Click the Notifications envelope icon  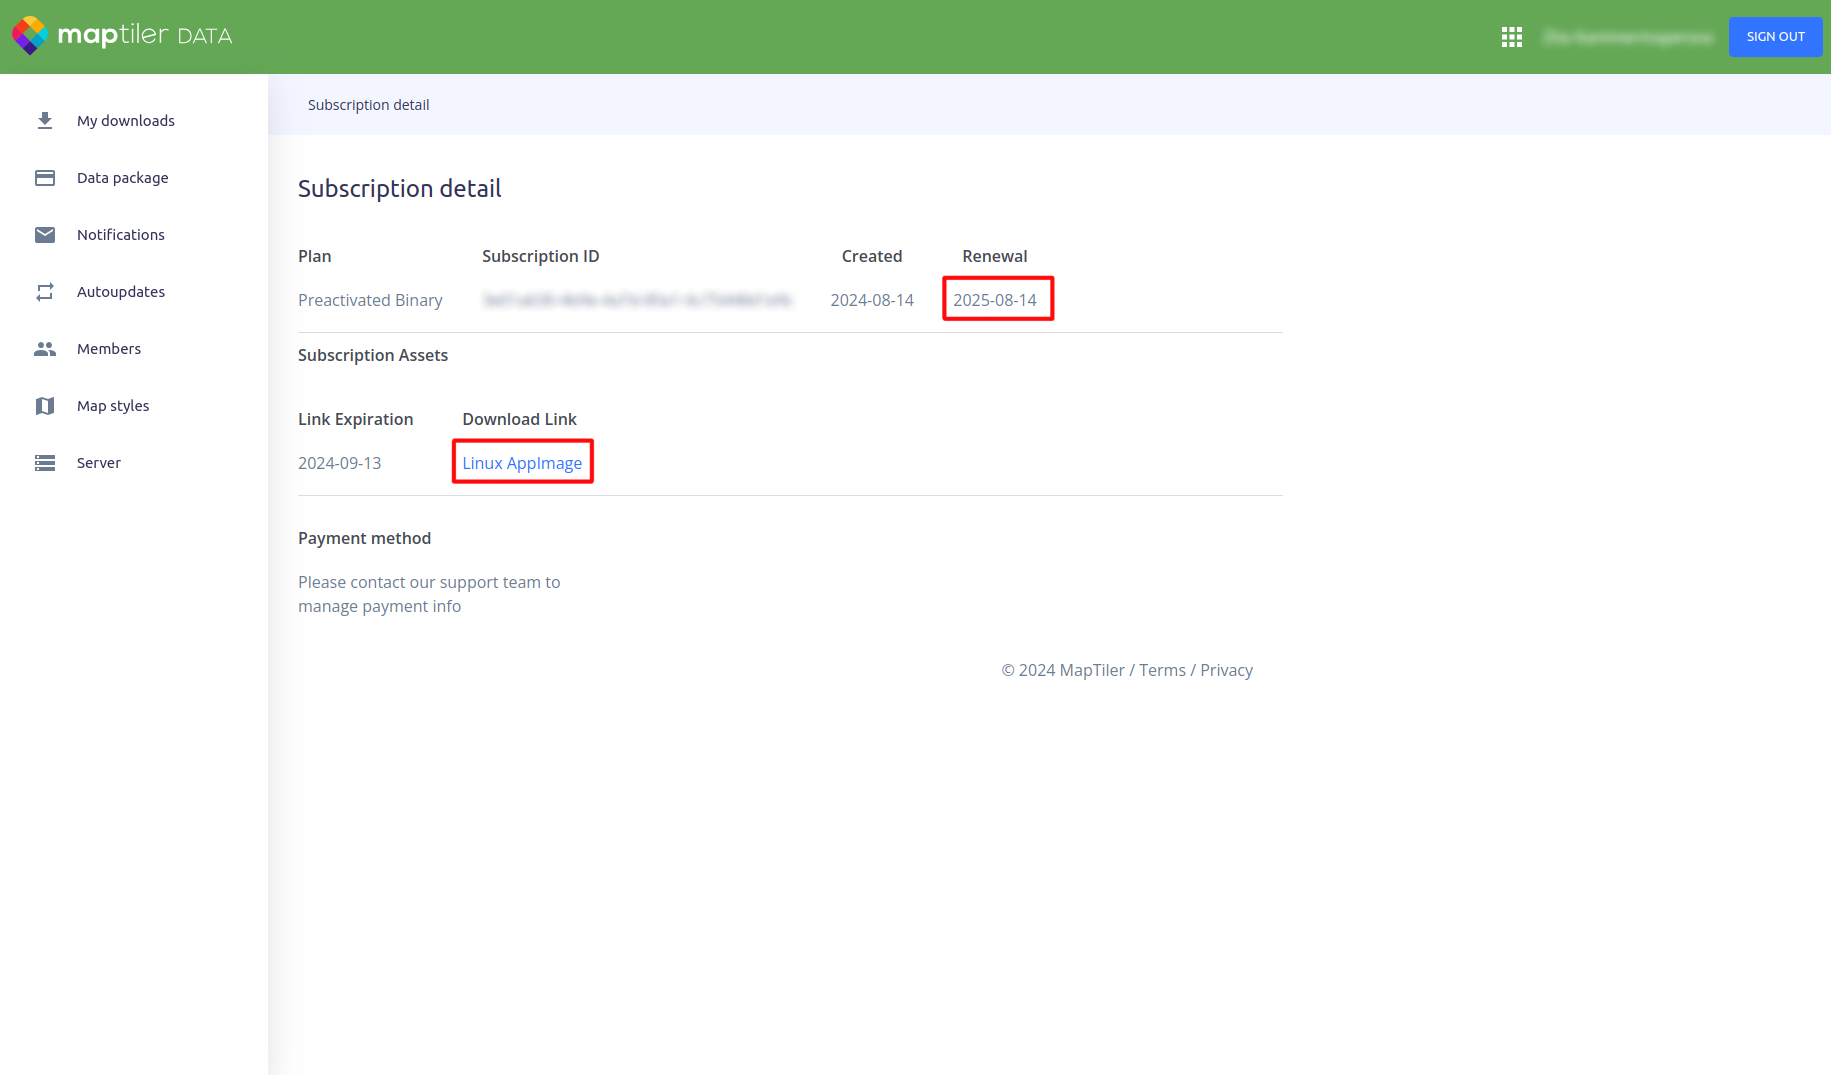click(x=45, y=235)
